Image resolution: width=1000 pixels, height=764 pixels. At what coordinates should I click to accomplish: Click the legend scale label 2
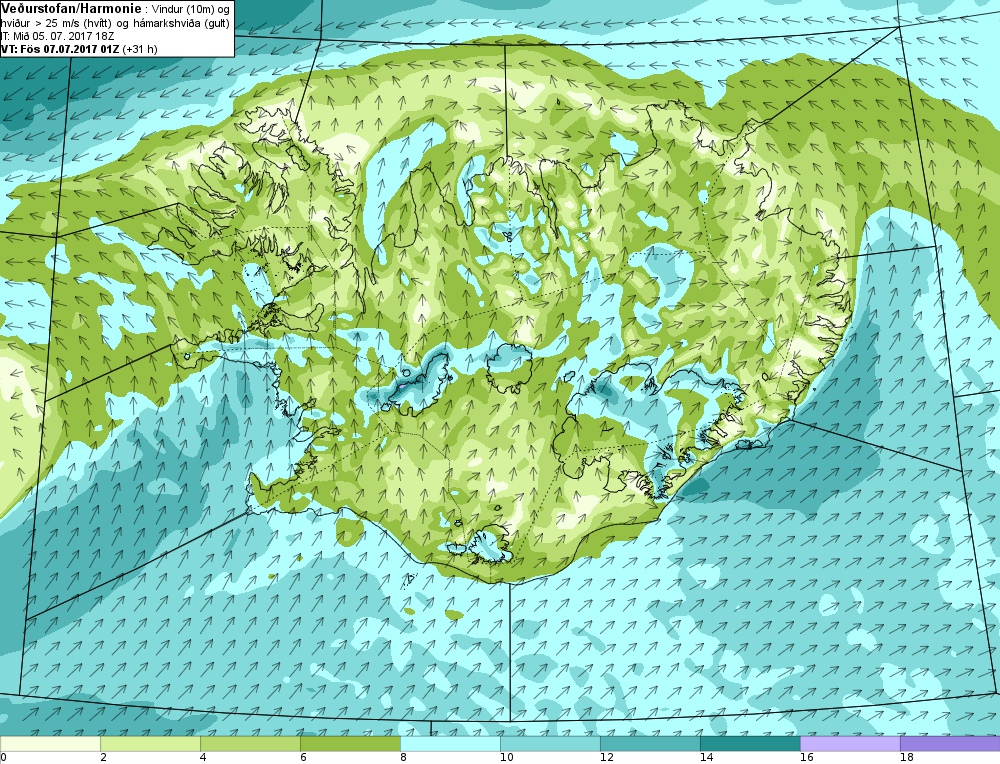coord(104,758)
